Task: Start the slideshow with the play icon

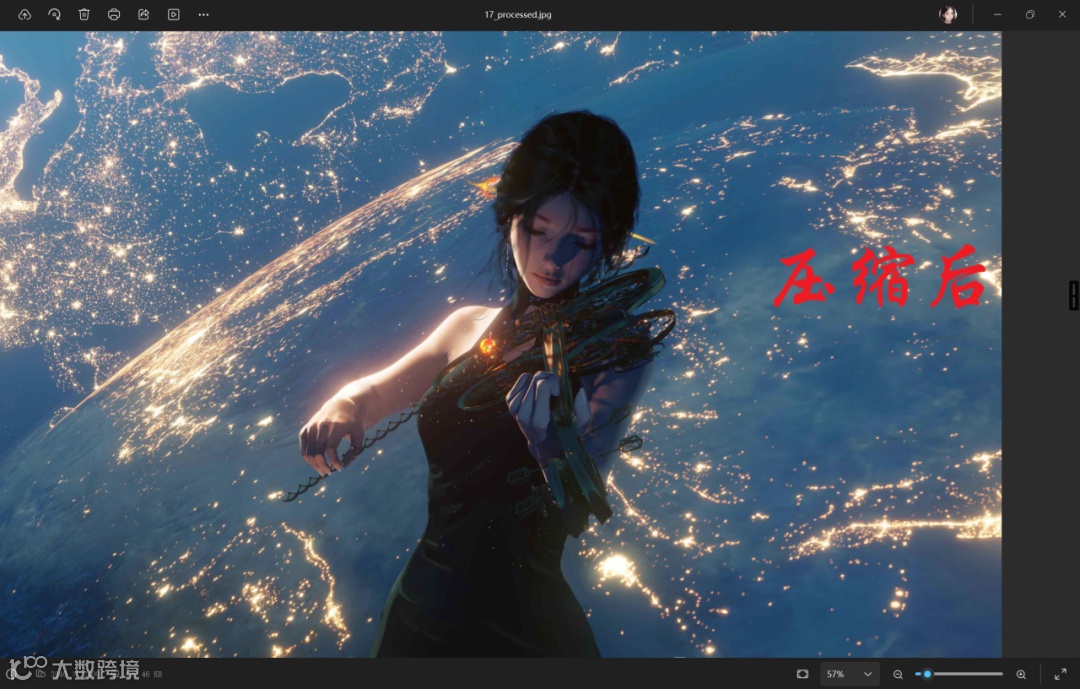Action: coord(174,14)
